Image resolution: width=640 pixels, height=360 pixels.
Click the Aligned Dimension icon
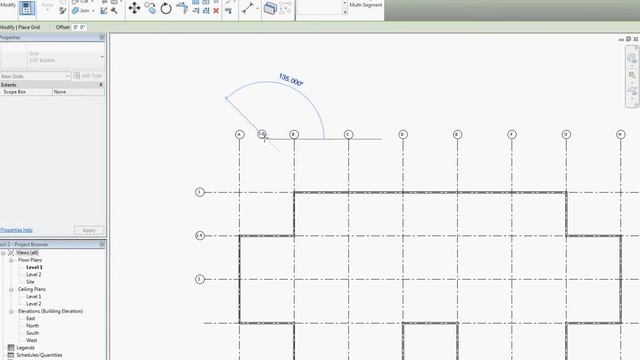[247, 8]
